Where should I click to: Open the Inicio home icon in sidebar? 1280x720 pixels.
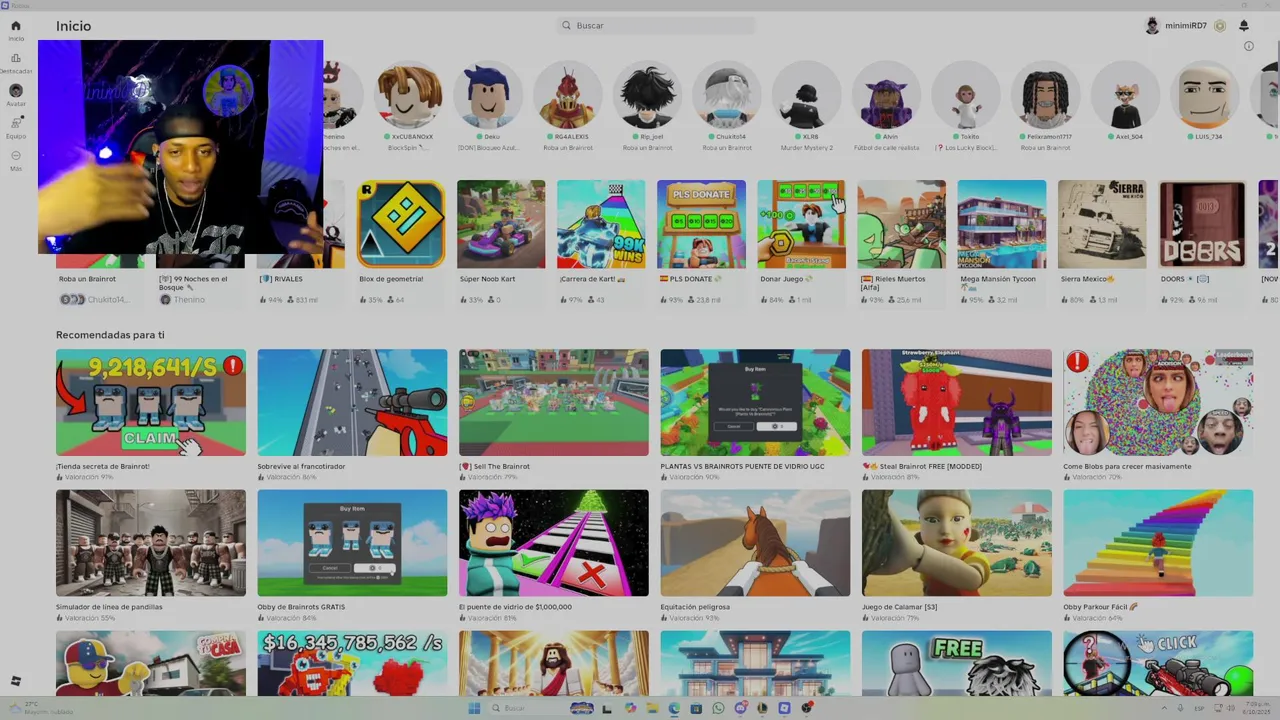[x=15, y=26]
